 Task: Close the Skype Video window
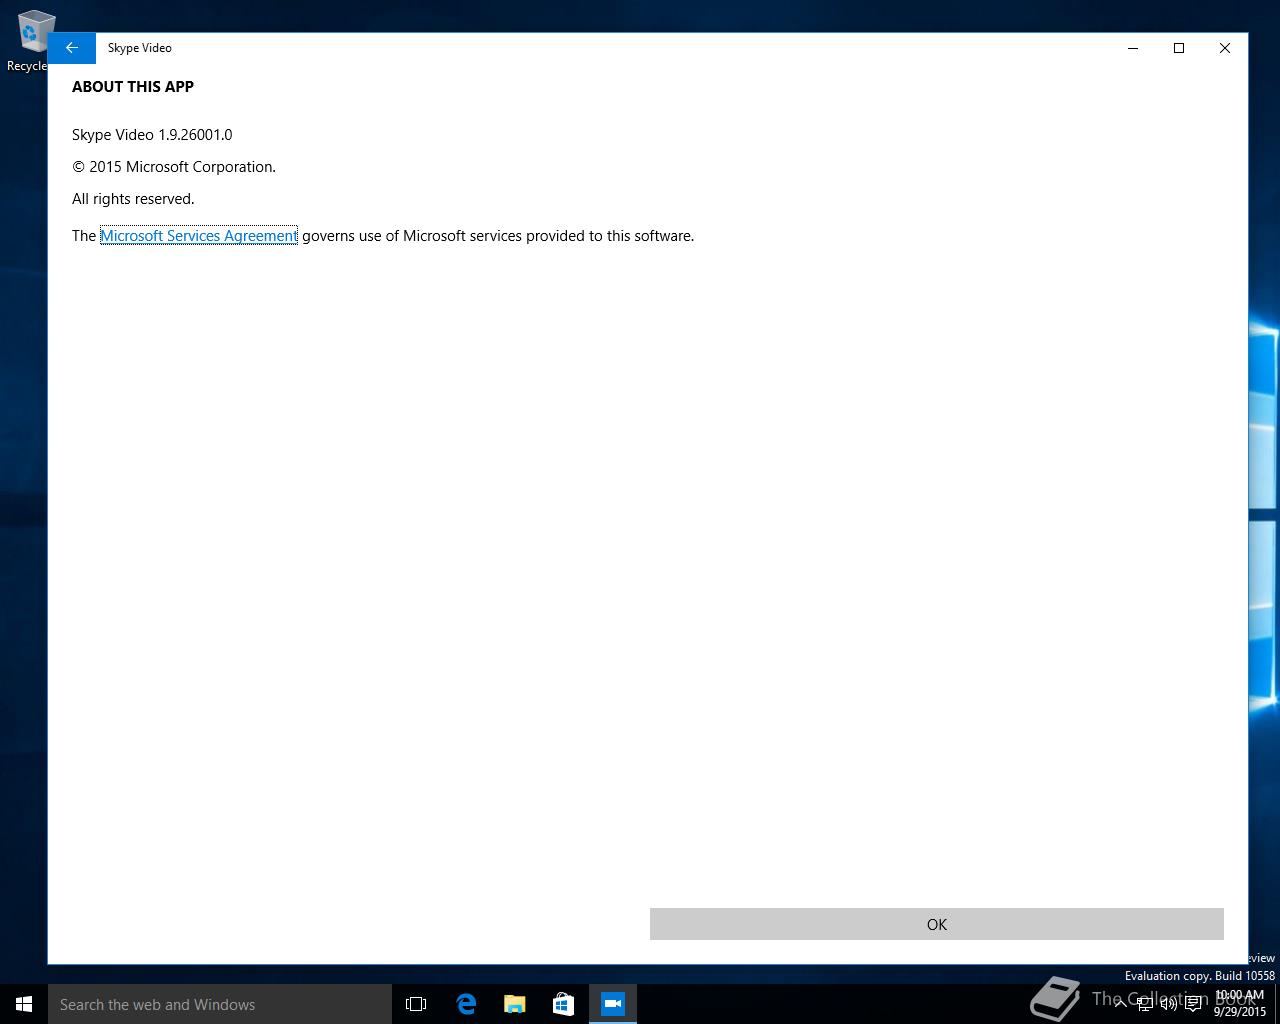pyautogui.click(x=1225, y=48)
